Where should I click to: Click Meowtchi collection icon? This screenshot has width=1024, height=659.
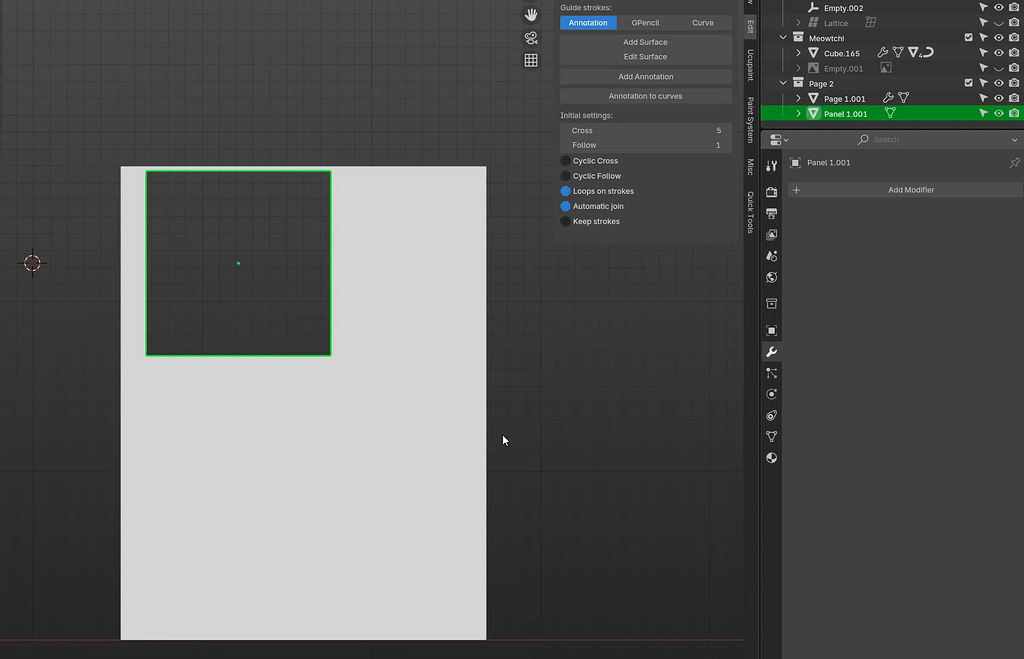[798, 37]
